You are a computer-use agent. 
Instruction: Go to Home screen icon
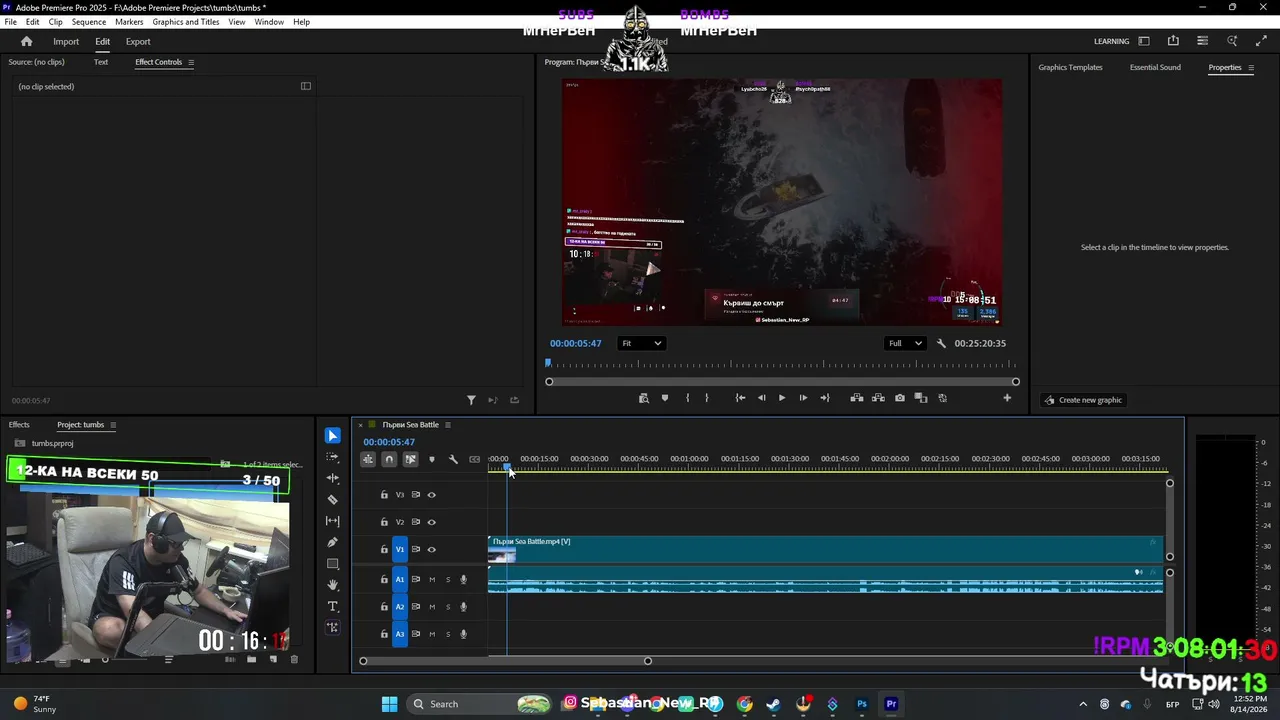[x=27, y=41]
